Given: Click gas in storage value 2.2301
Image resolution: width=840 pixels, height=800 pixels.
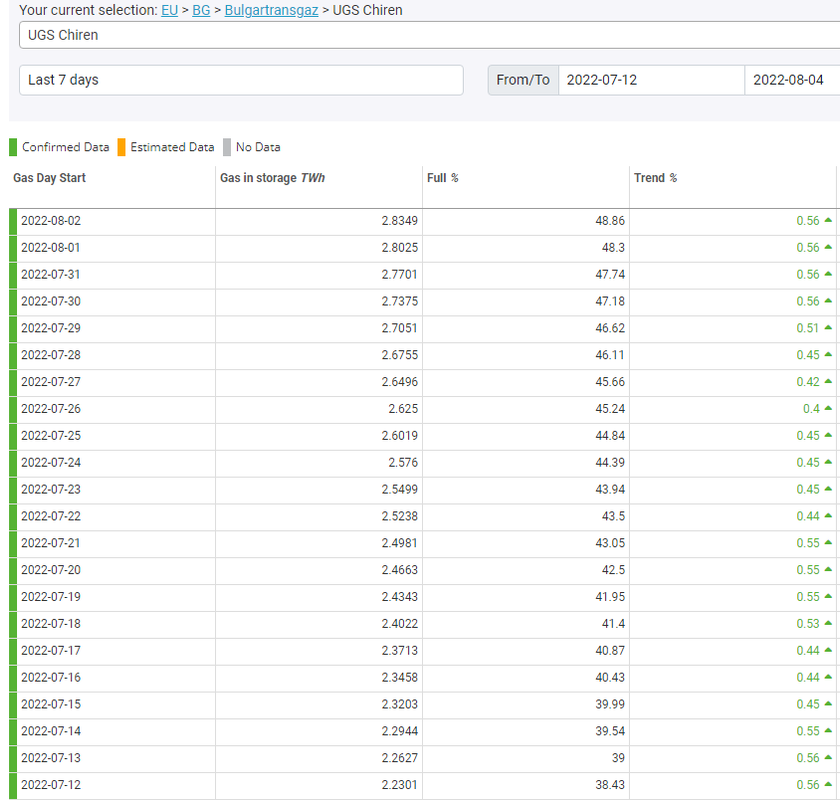Looking at the screenshot, I should click(400, 785).
